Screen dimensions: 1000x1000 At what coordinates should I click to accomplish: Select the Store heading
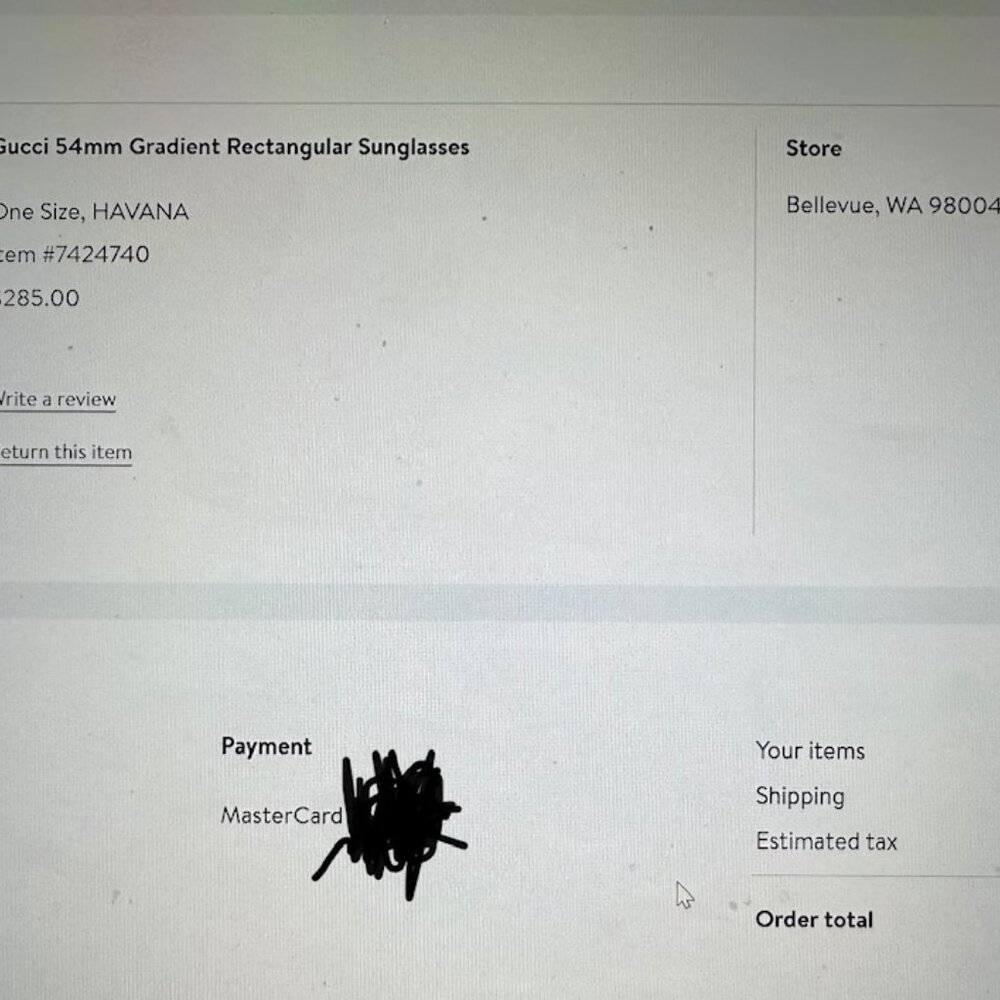pos(814,149)
